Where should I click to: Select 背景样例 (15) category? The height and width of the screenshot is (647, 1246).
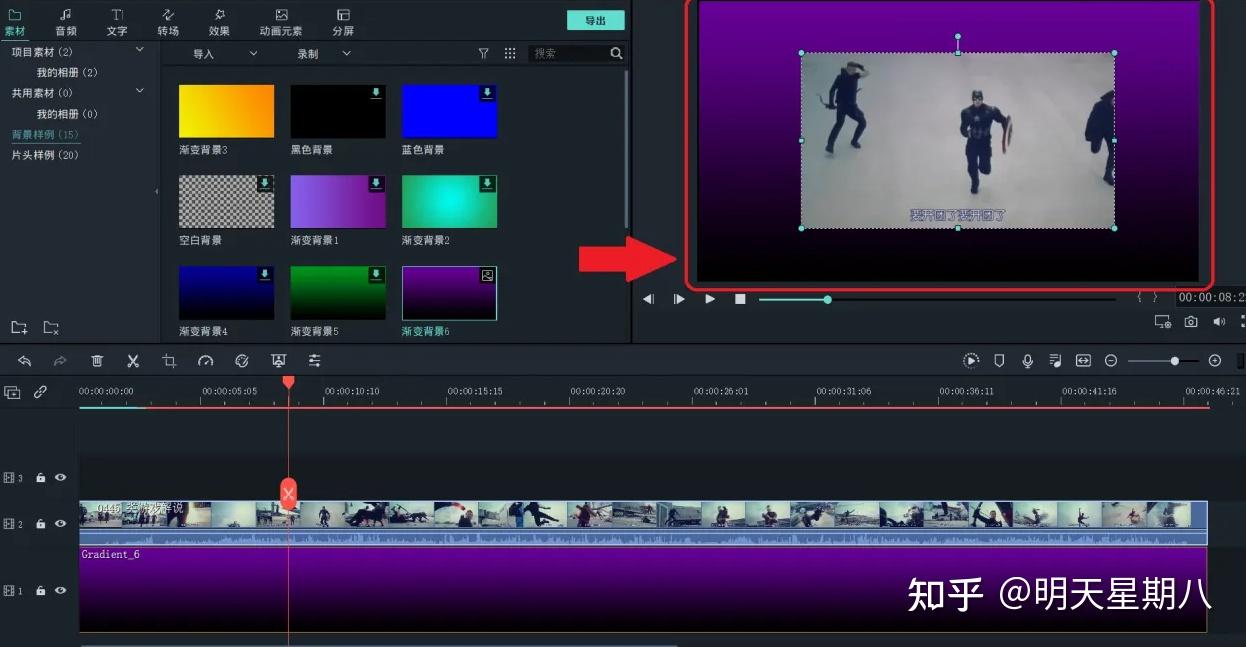tap(45, 134)
